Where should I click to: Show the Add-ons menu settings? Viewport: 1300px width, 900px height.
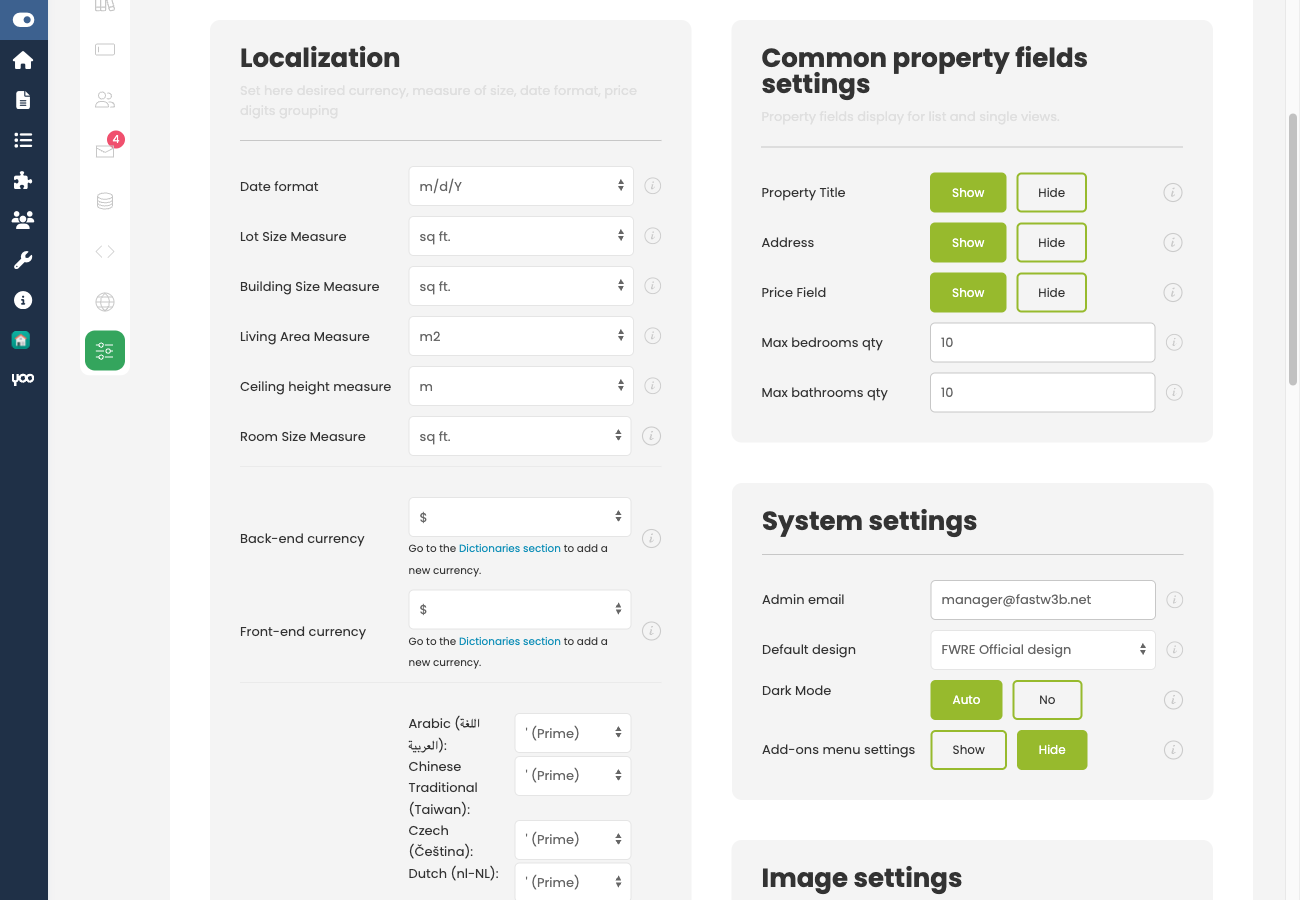click(x=968, y=749)
